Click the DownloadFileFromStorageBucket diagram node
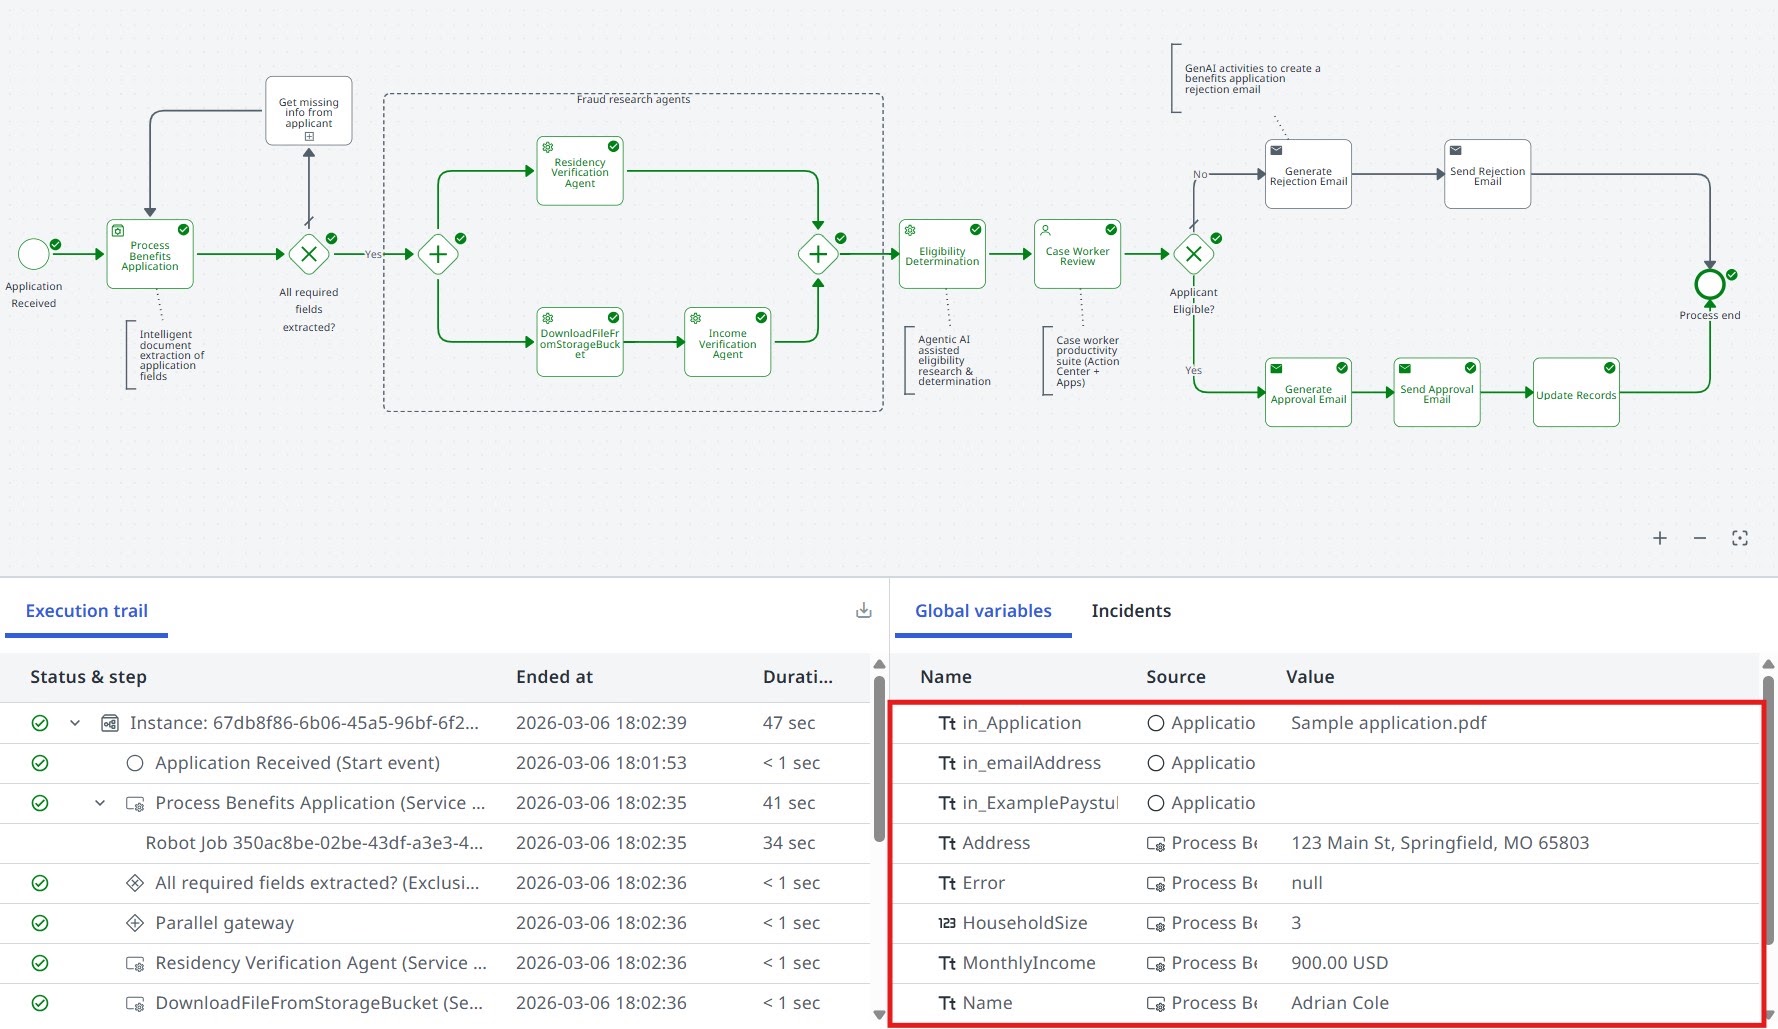Viewport: 1778px width, 1029px height. (580, 342)
